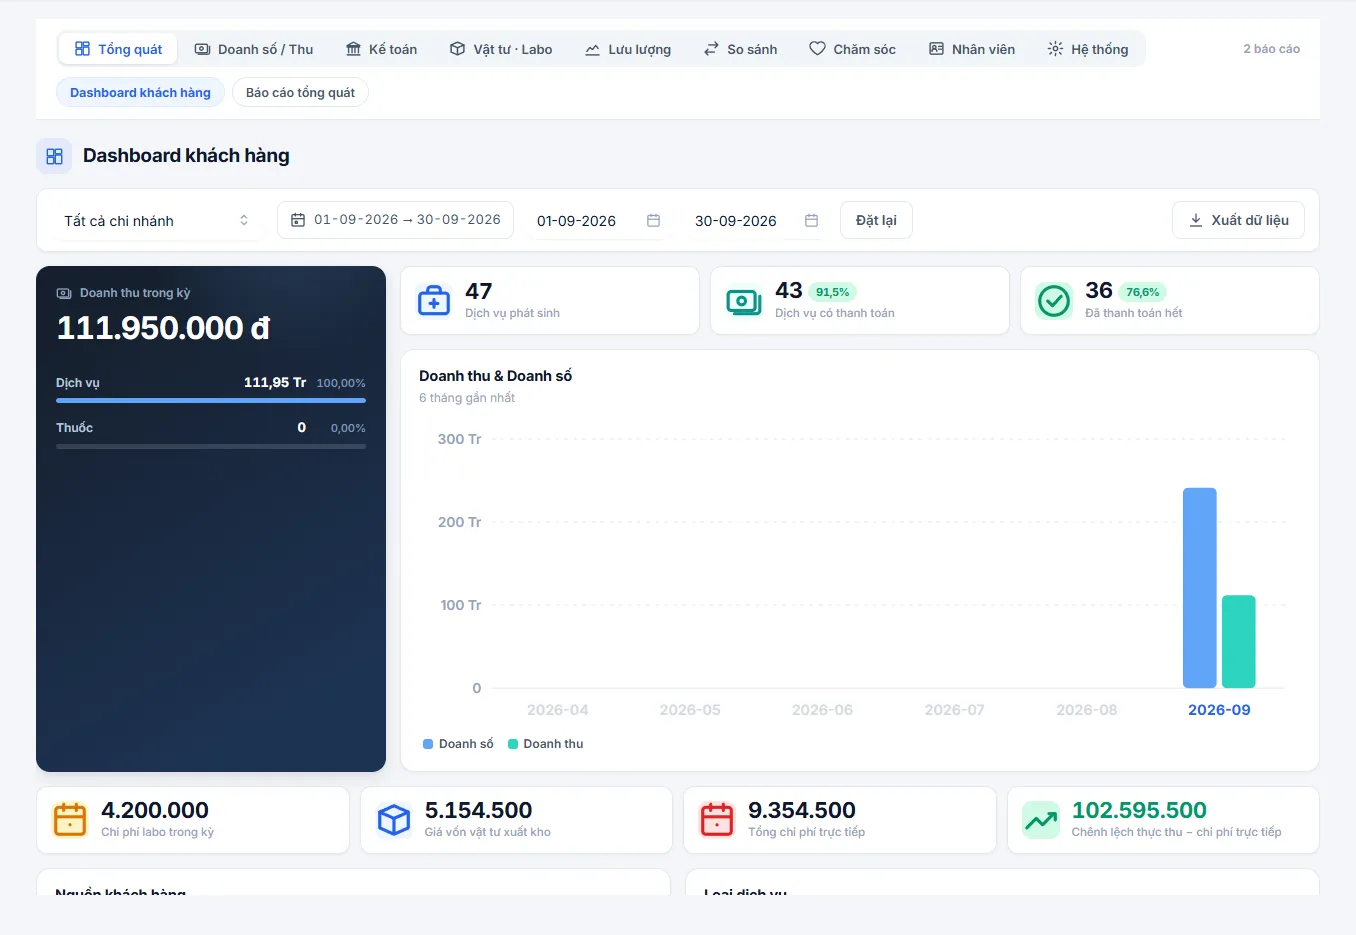Click the ID card icon on Nhân viên tab
The width and height of the screenshot is (1356, 935).
[936, 49]
